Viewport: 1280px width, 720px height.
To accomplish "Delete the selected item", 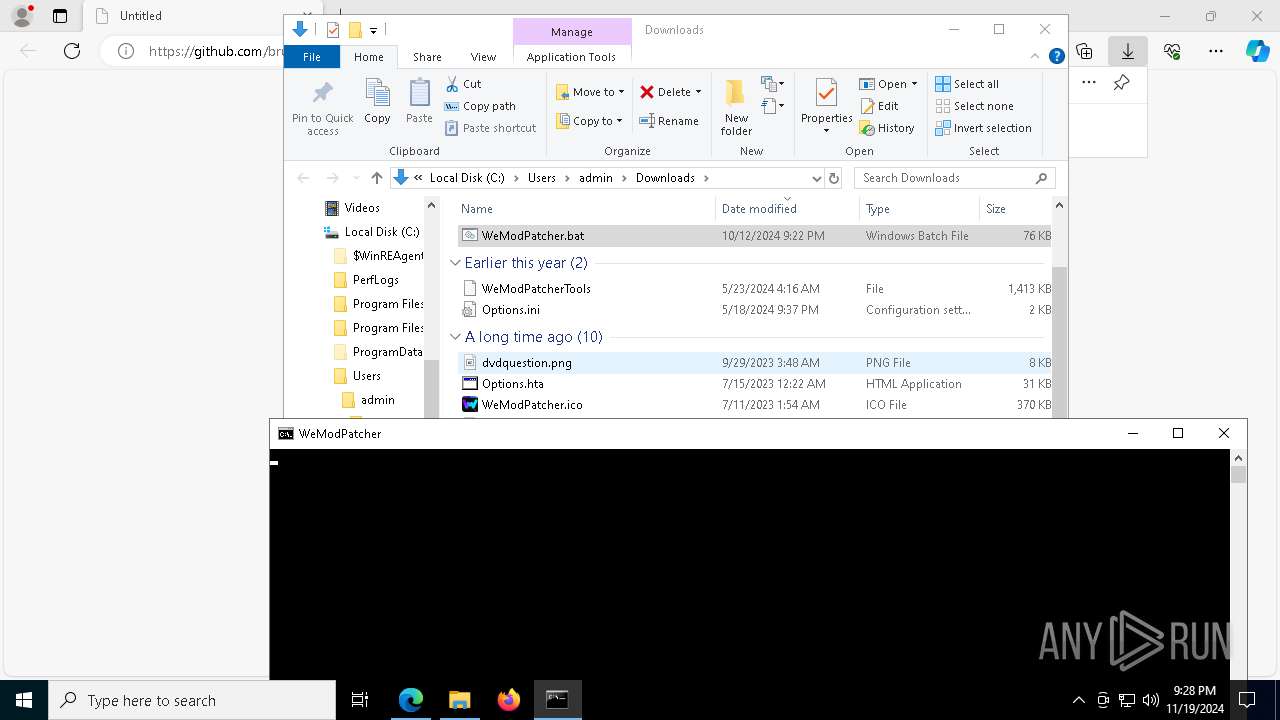I will (x=665, y=92).
